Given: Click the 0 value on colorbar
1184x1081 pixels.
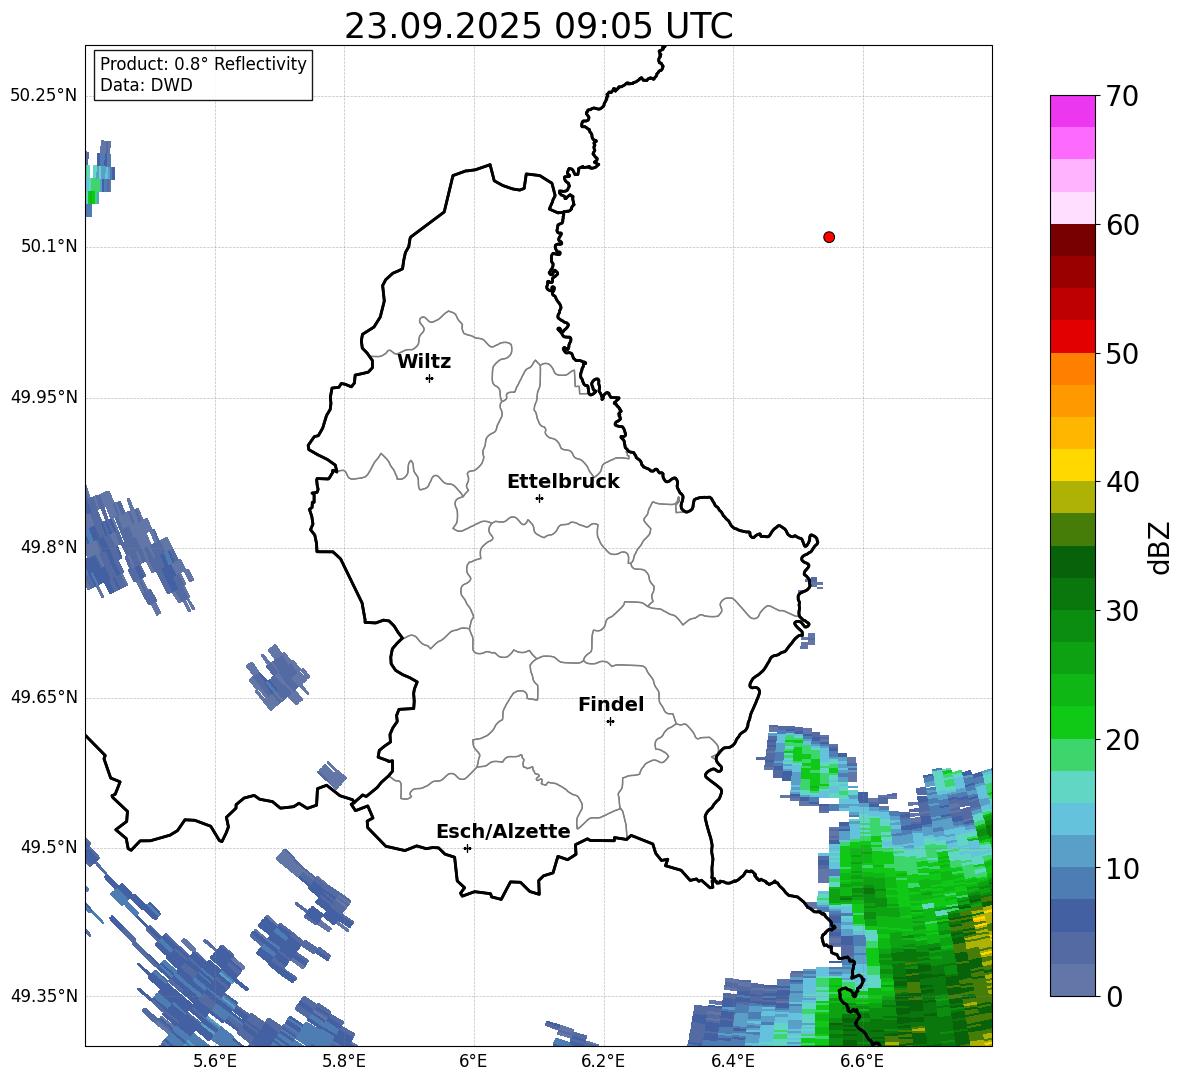Looking at the screenshot, I should (1114, 996).
